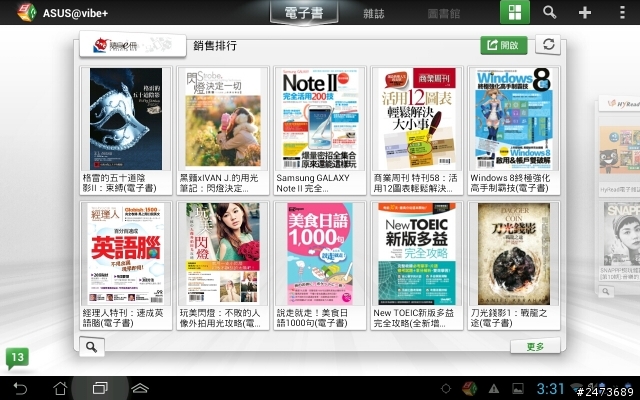Open the 閃燈決定一切 book cover
Viewport: 640px width, 400px height.
(x=223, y=118)
